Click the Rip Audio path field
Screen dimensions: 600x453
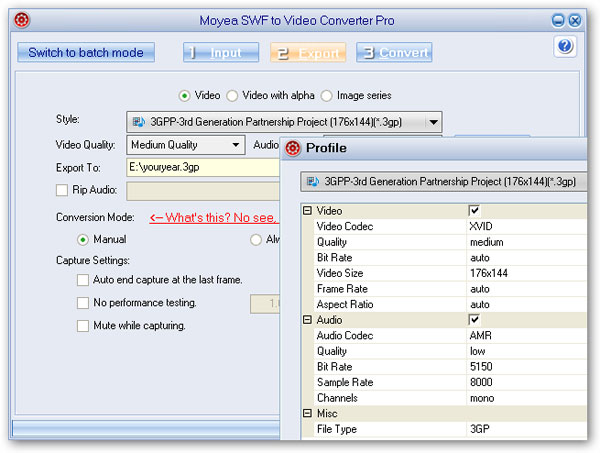[x=203, y=191]
